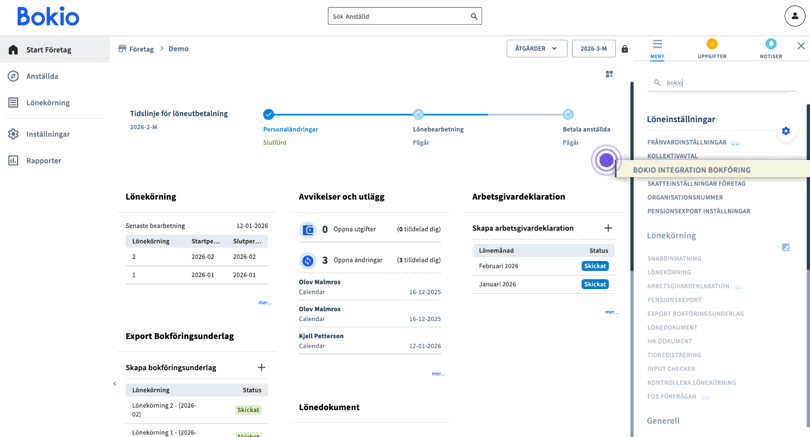Open the user profile avatar icon
Image resolution: width=810 pixels, height=437 pixels.
(794, 17)
